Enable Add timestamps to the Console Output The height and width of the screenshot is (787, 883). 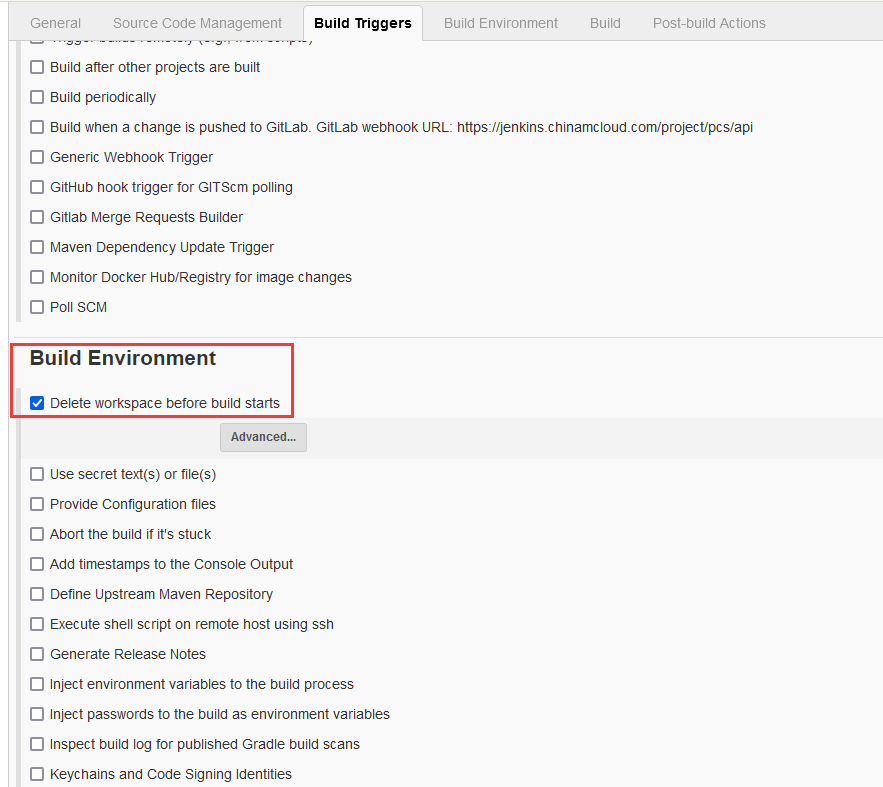point(38,565)
